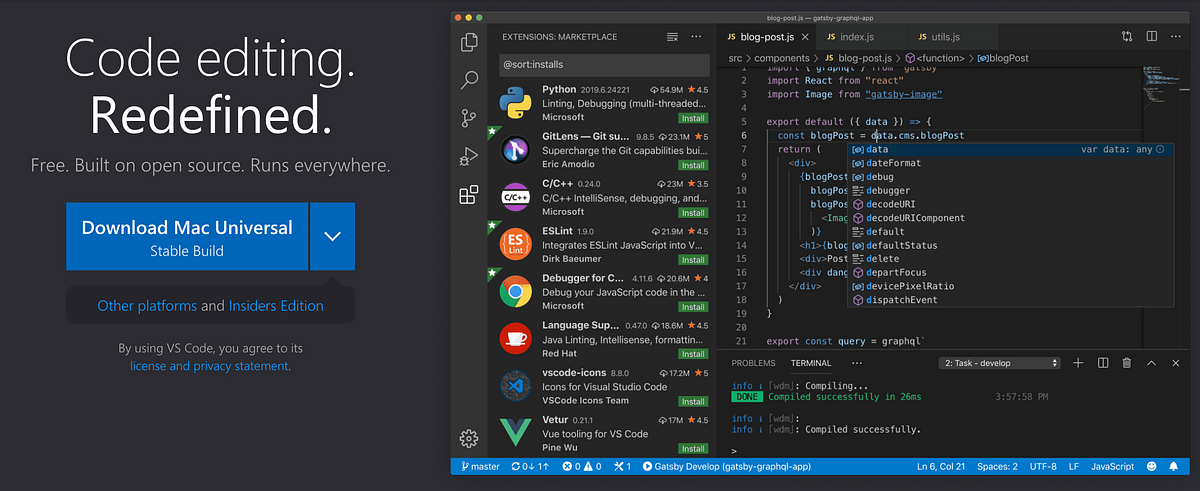Open the feedback smiley in the status bar
Image resolution: width=1200 pixels, height=491 pixels.
tap(1150, 466)
